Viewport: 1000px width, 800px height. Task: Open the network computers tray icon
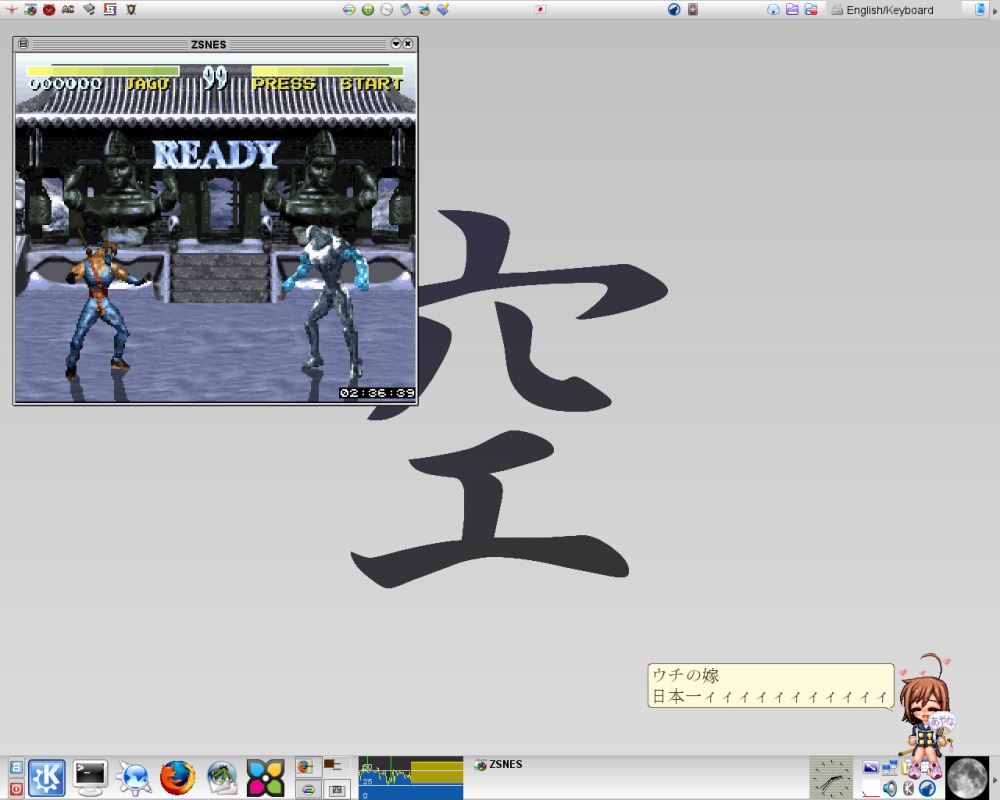(x=890, y=767)
